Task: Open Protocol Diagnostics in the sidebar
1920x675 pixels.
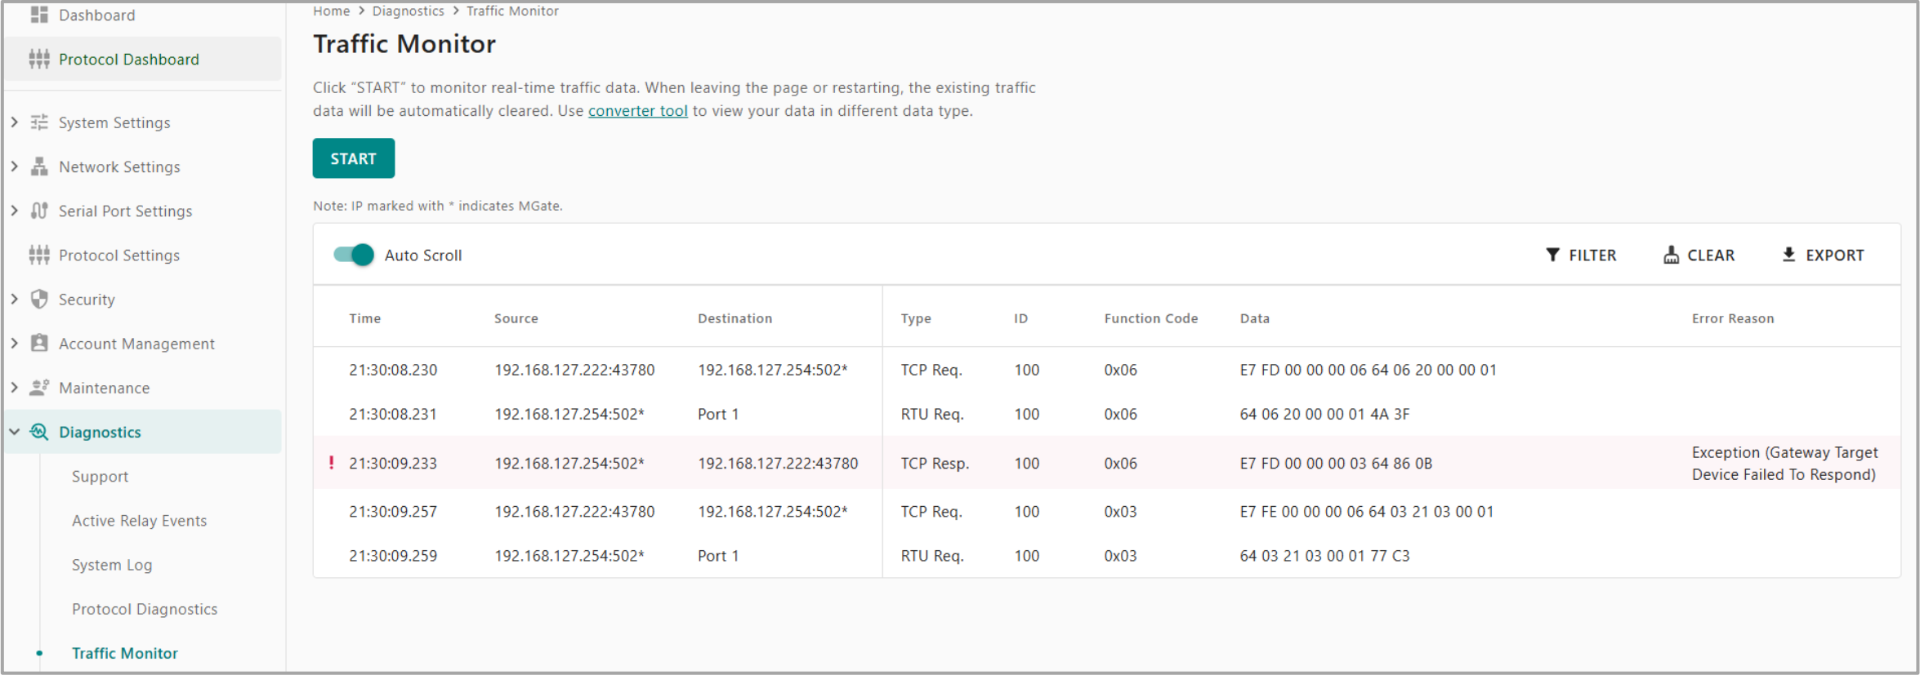Action: (x=144, y=609)
